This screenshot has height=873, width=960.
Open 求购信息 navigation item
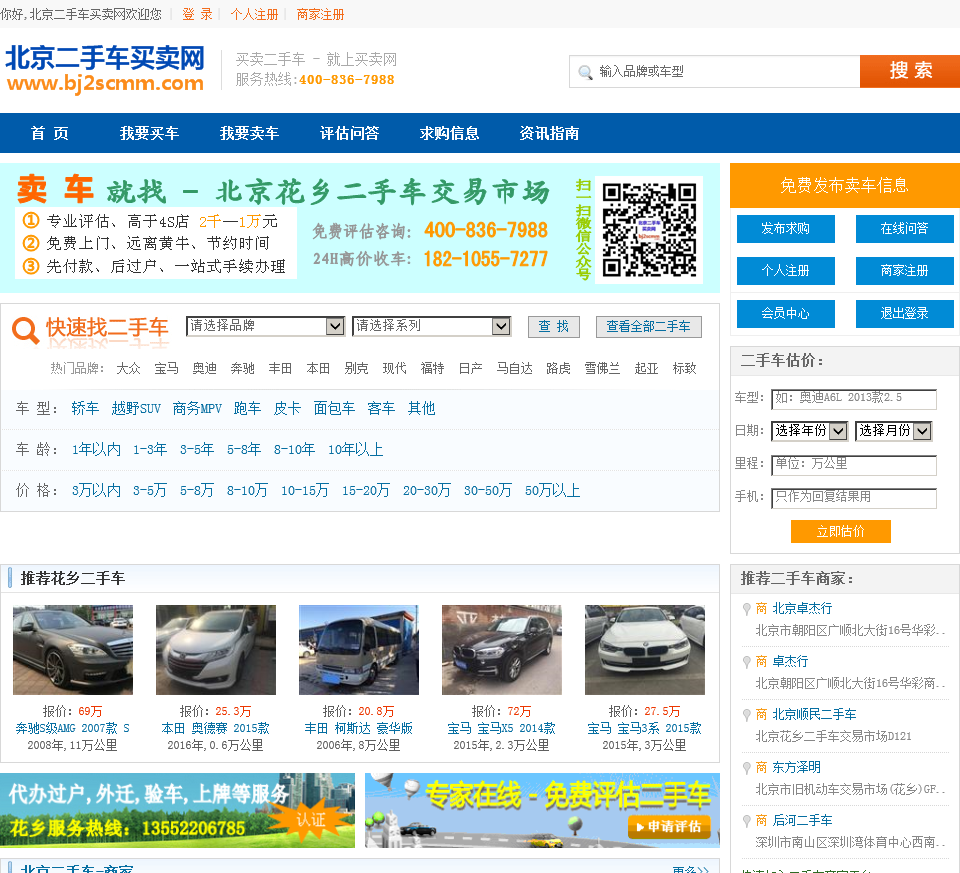pyautogui.click(x=449, y=133)
